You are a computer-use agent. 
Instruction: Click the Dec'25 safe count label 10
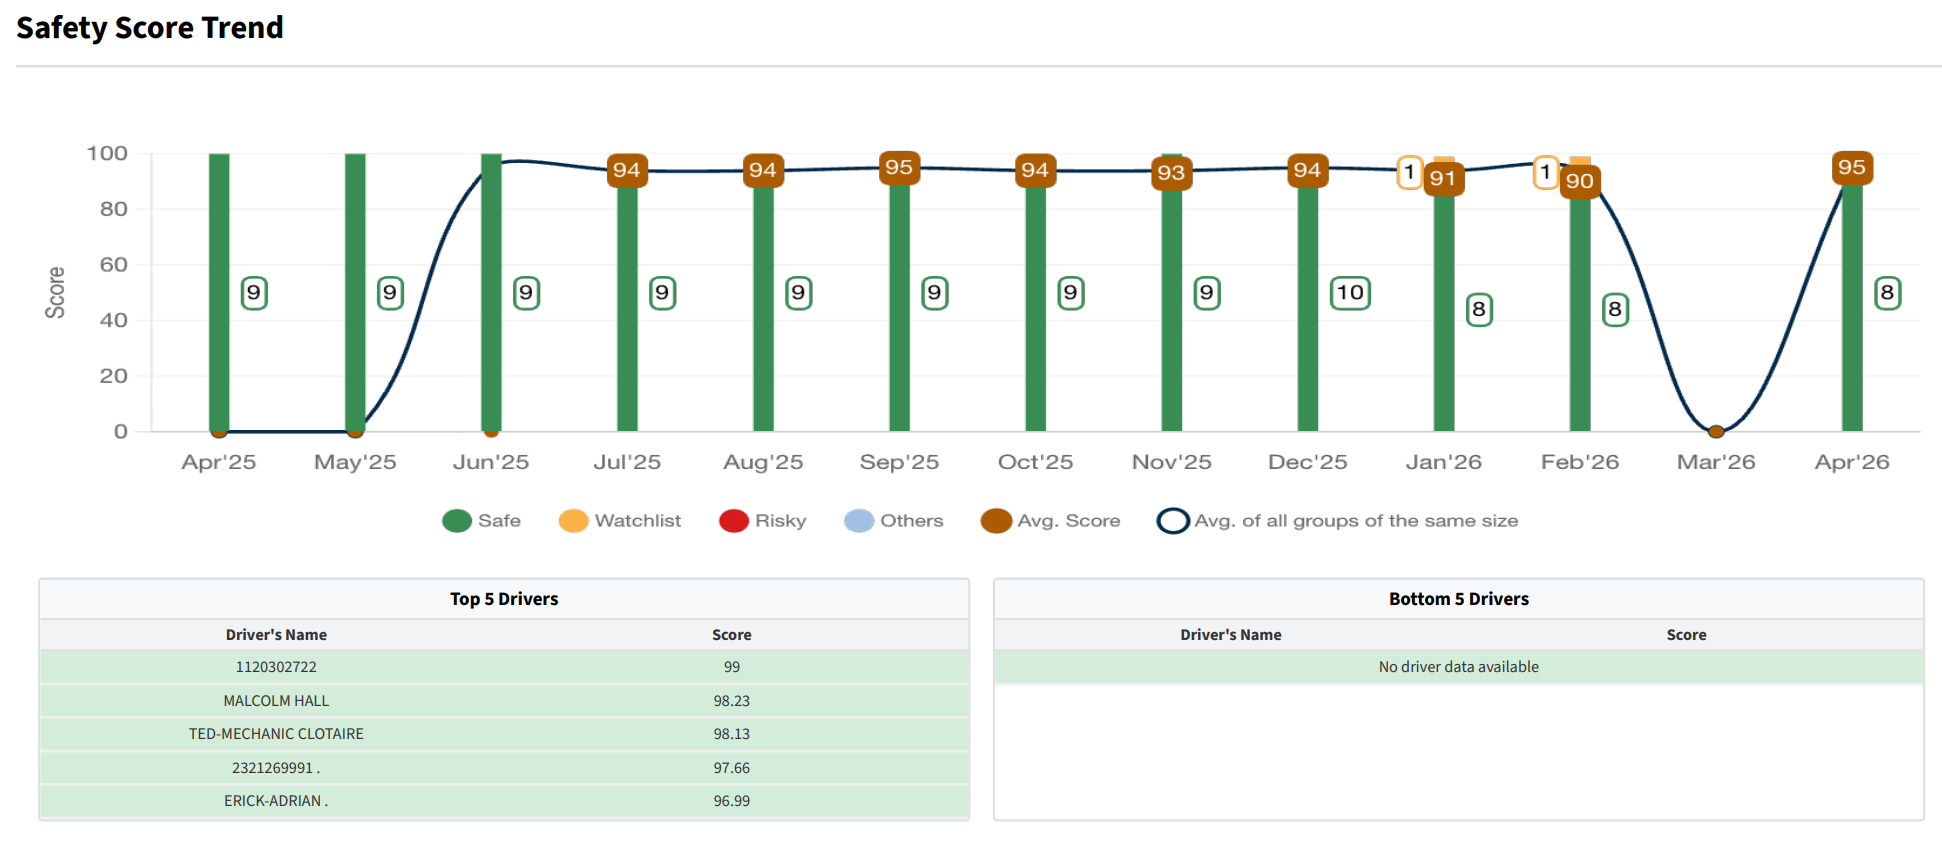click(x=1350, y=293)
